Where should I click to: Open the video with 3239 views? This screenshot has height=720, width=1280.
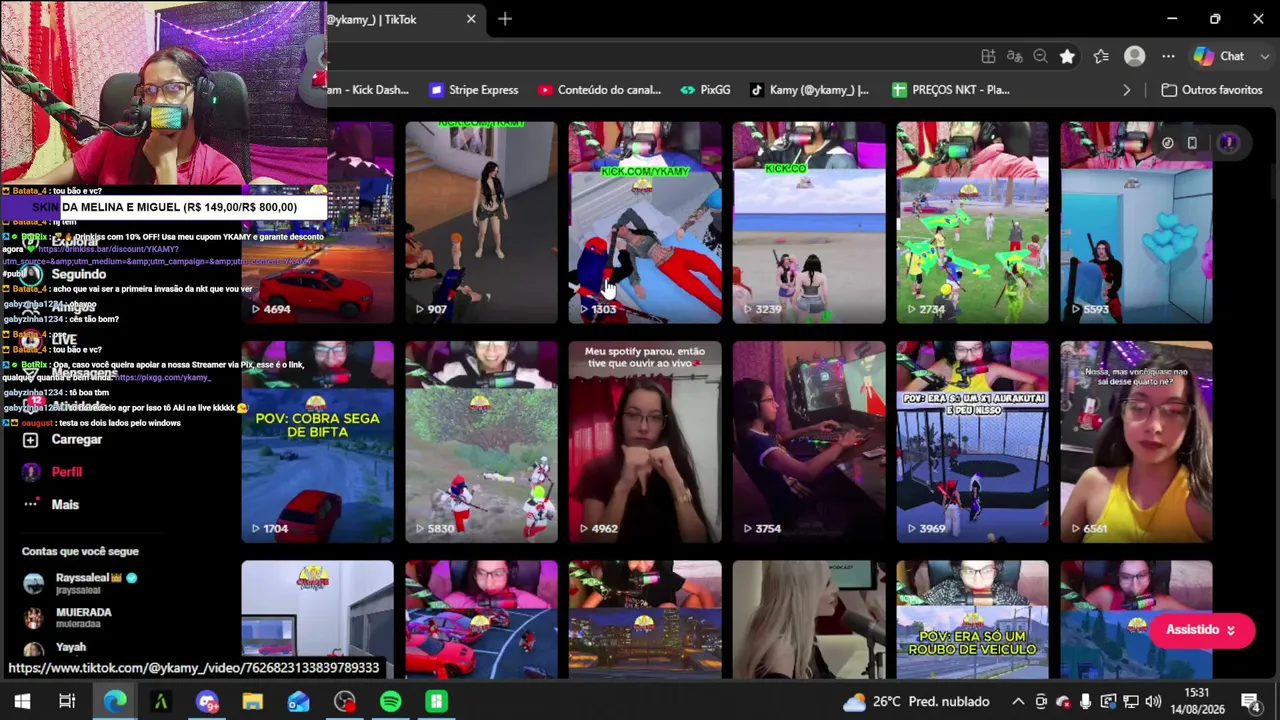click(809, 222)
